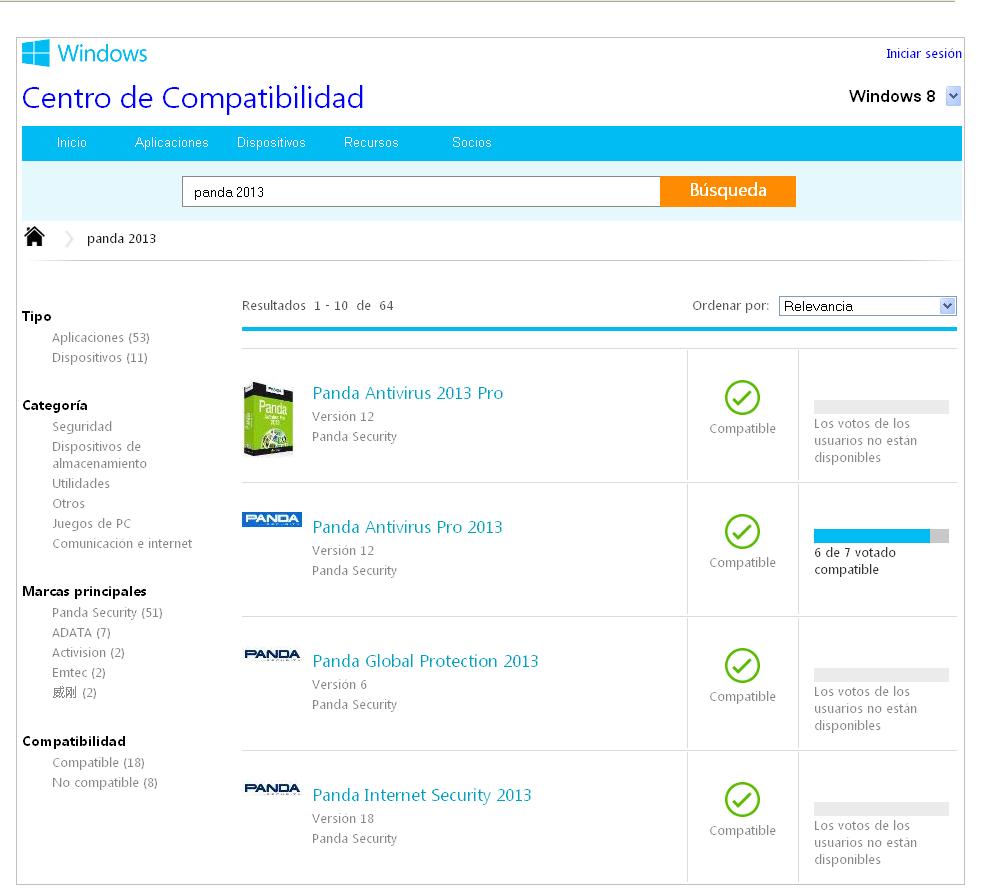Screen dimensions: 982x894
Task: Filter by 威刚 (2) brand
Action: coord(75,693)
